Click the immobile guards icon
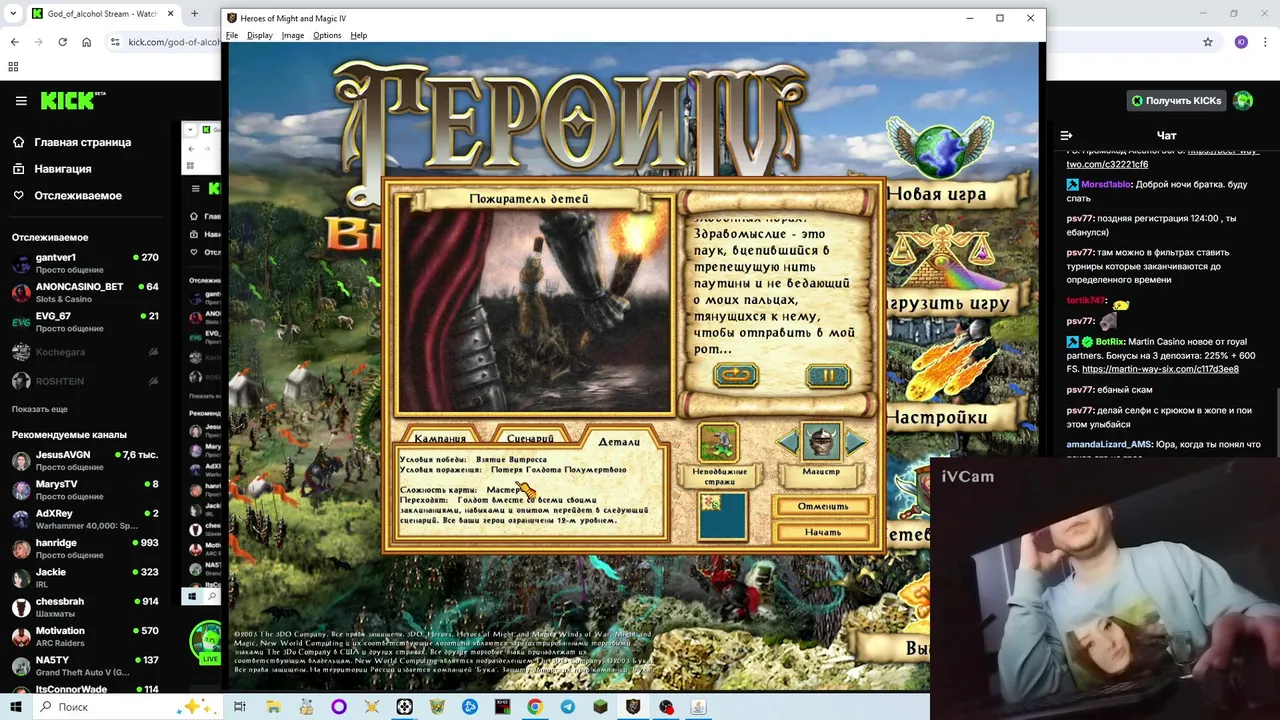This screenshot has height=720, width=1280. (x=719, y=443)
